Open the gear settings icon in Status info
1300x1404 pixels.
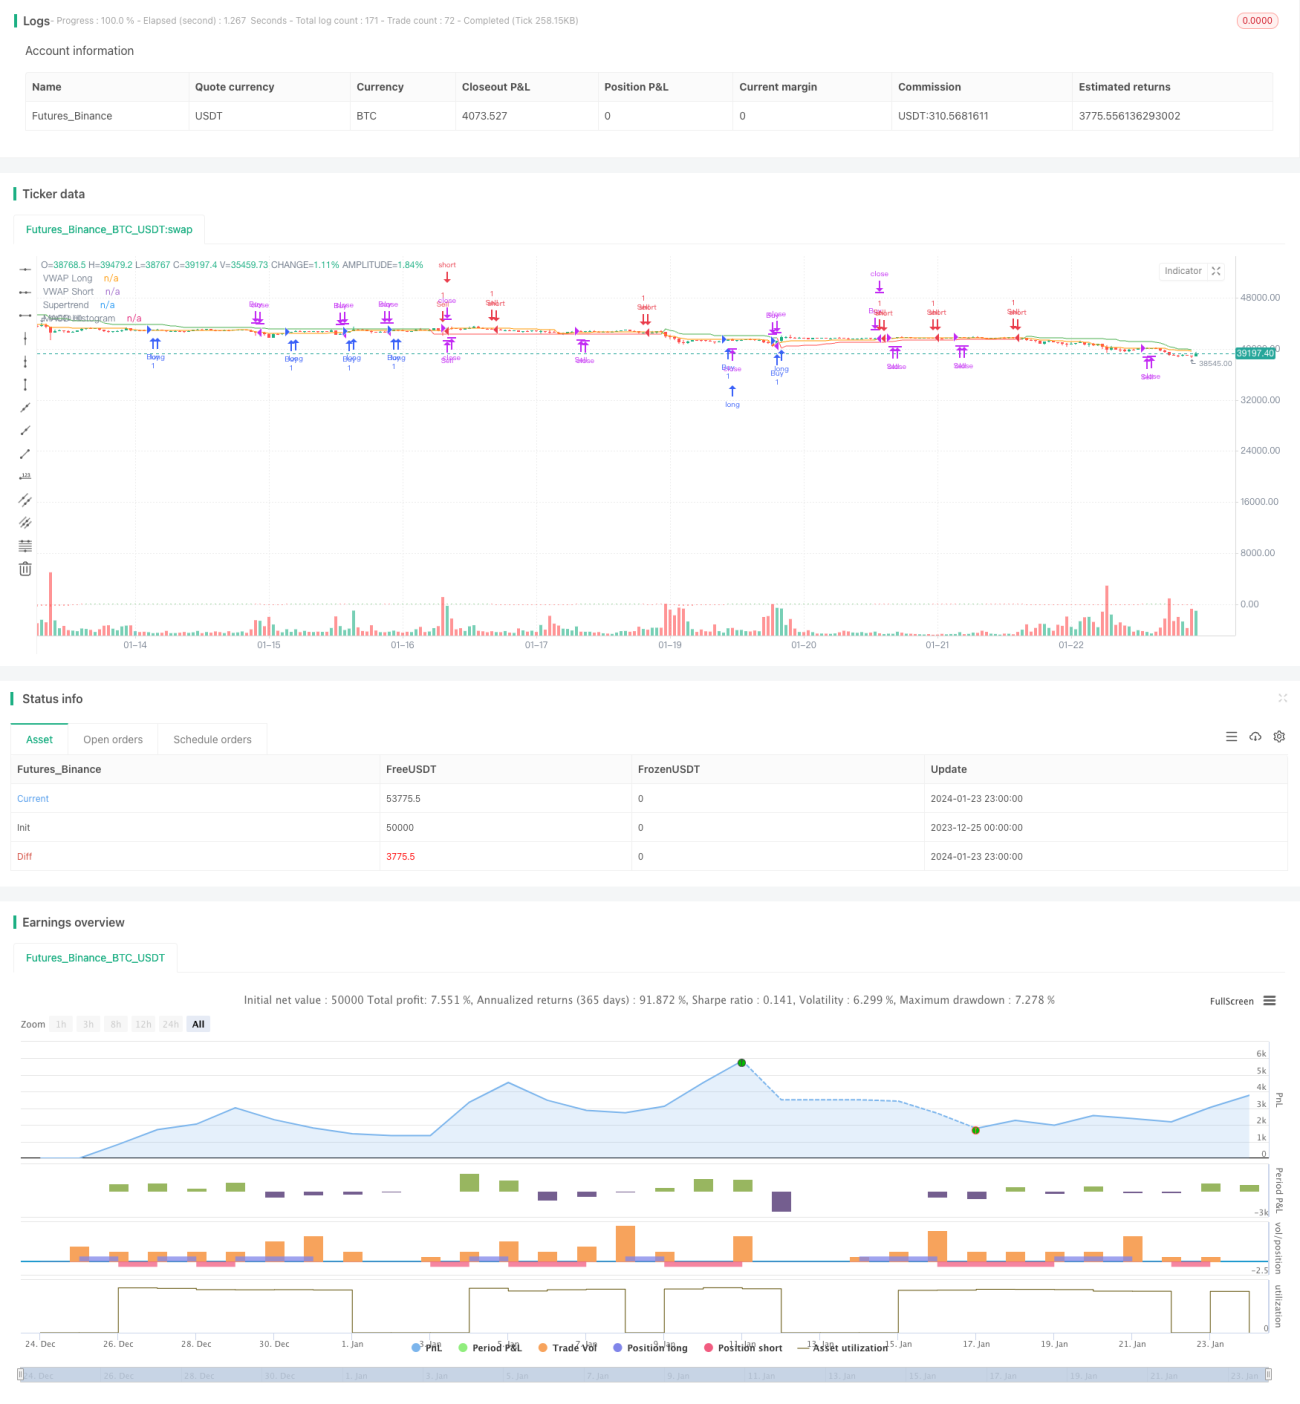tap(1279, 737)
